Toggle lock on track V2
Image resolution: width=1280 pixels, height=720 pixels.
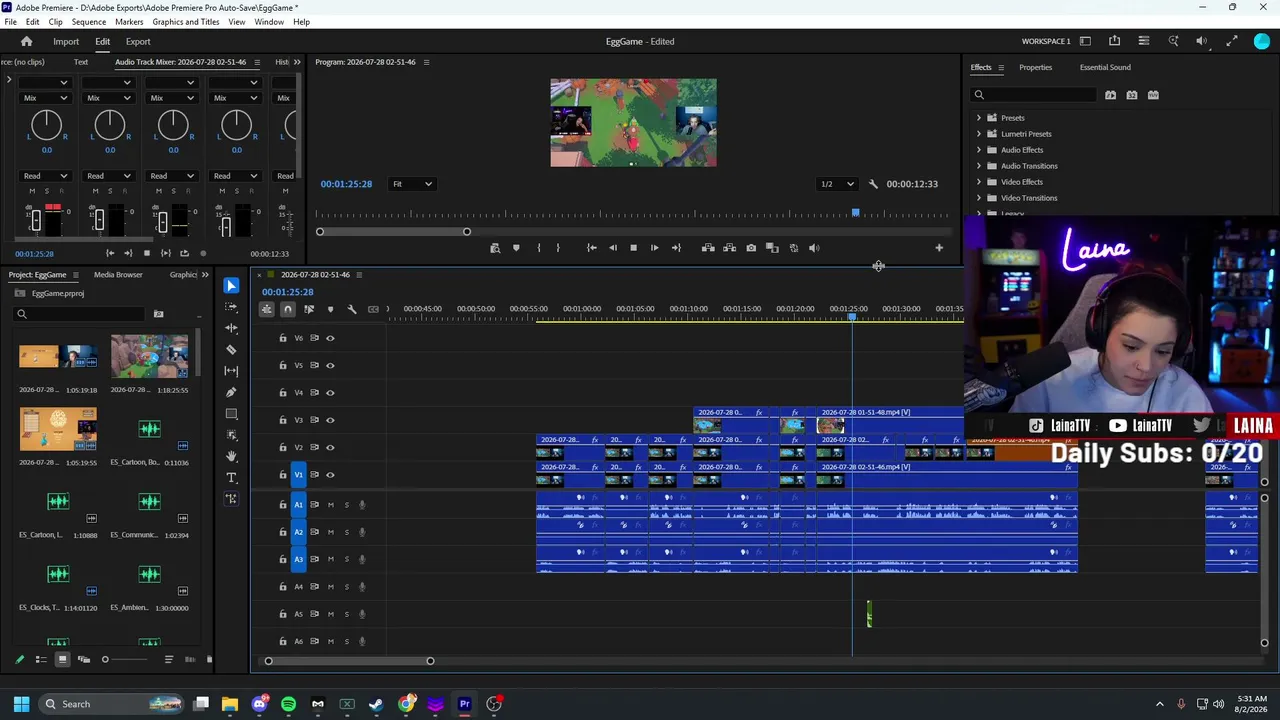(x=282, y=447)
